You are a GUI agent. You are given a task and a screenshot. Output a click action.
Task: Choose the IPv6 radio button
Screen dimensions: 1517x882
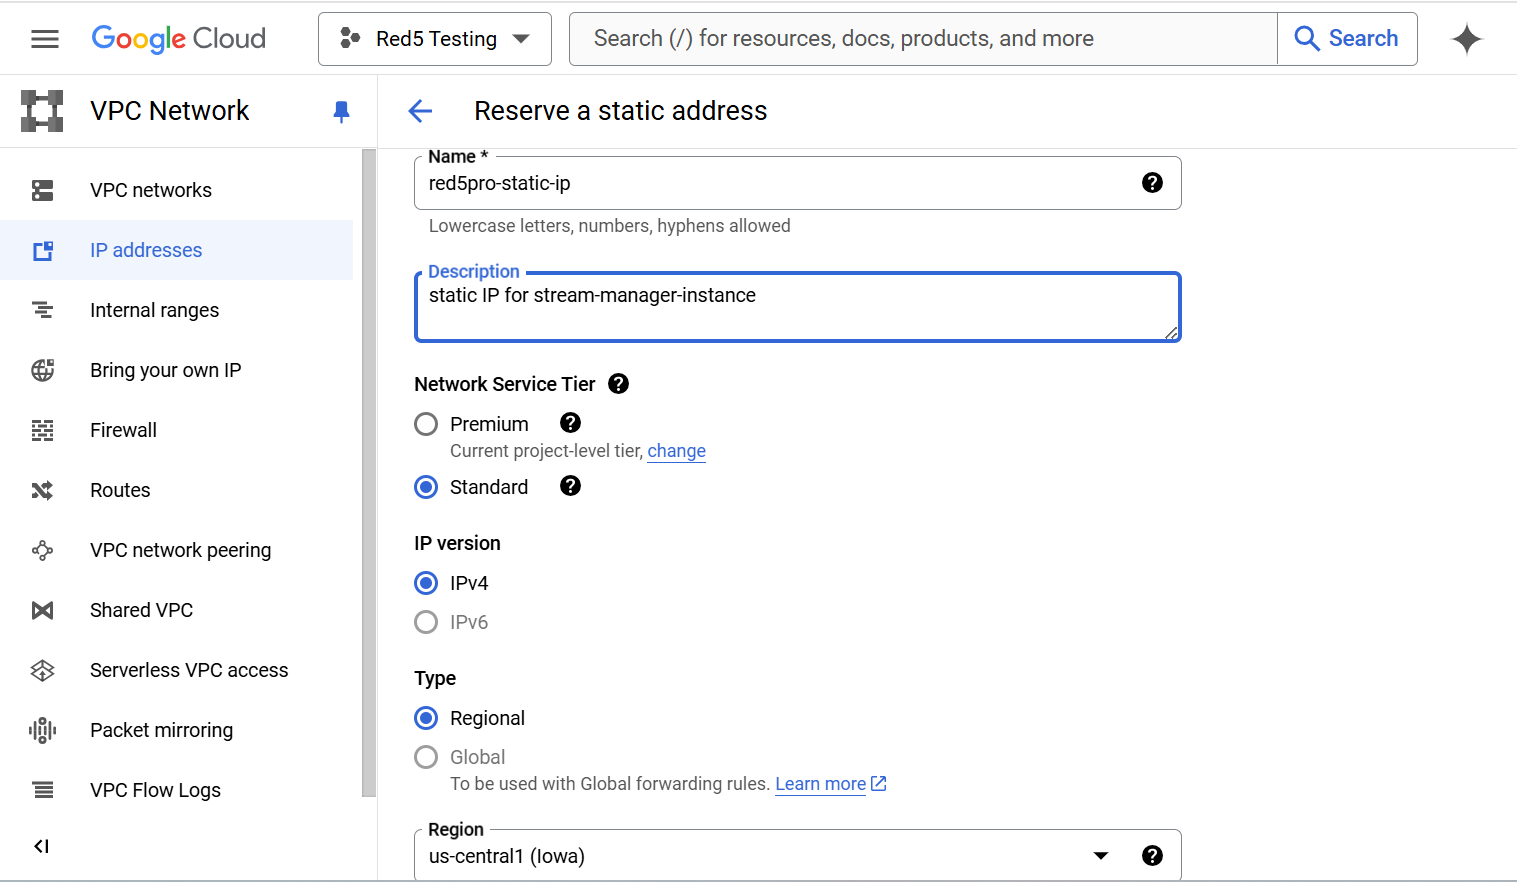coord(426,622)
